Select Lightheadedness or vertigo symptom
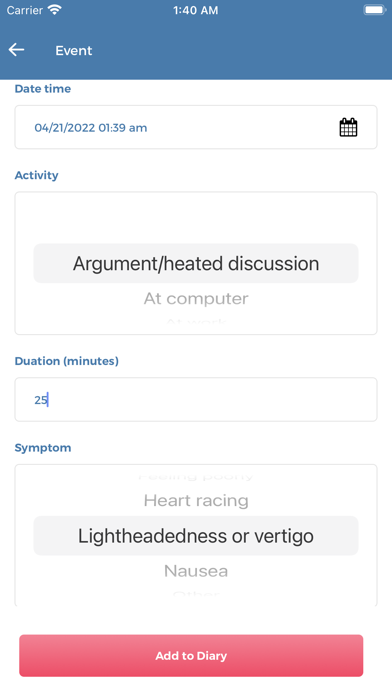 click(x=196, y=536)
